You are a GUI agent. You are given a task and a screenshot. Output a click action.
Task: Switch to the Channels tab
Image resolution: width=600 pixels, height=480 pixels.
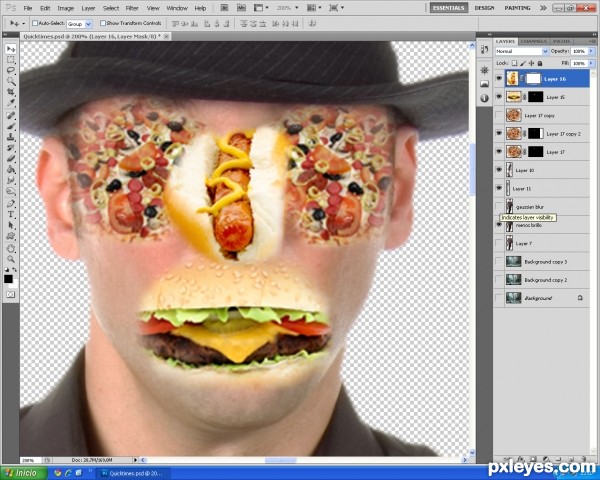coord(533,41)
